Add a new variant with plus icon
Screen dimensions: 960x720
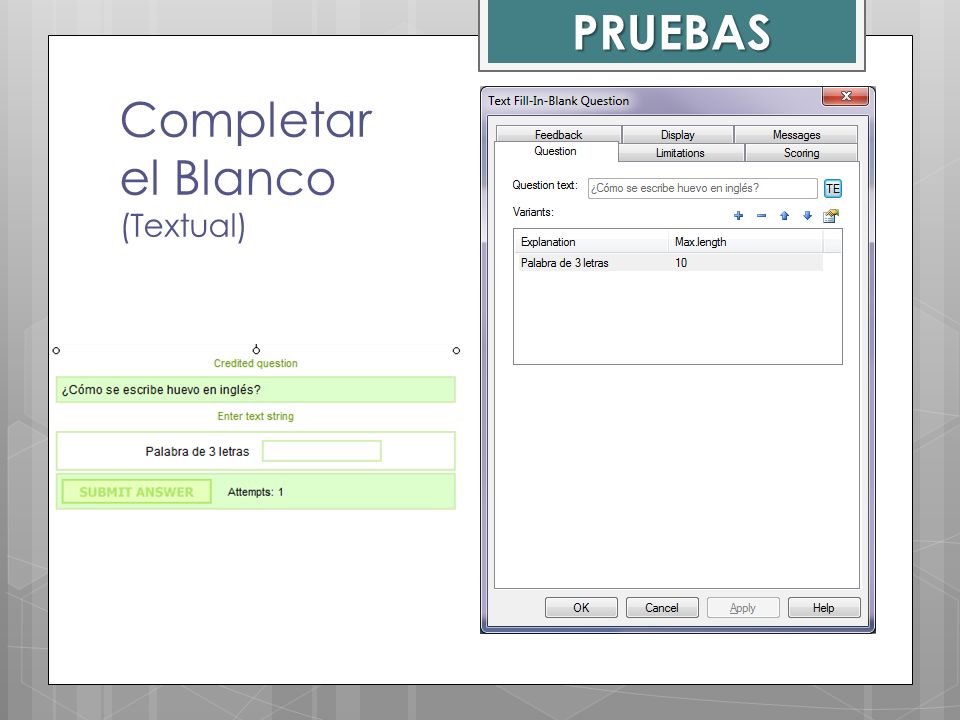click(738, 216)
